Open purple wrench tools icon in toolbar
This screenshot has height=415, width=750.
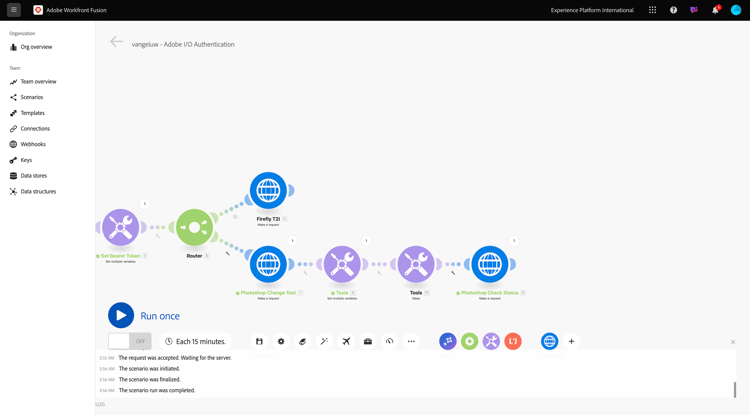pyautogui.click(x=491, y=341)
